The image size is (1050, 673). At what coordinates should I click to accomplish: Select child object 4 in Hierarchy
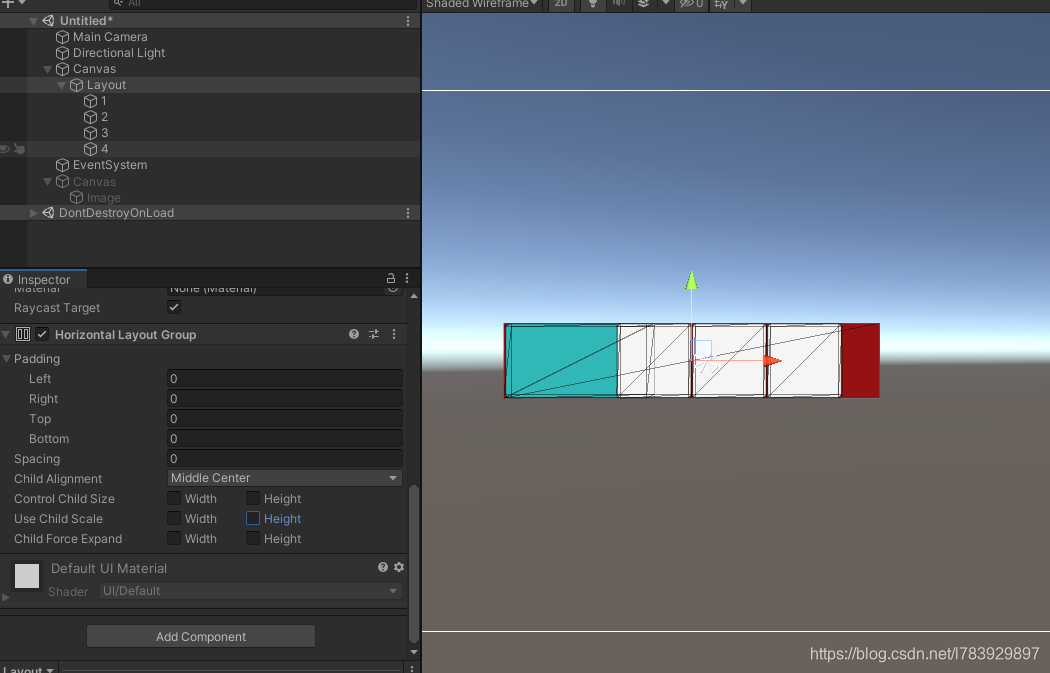104,149
